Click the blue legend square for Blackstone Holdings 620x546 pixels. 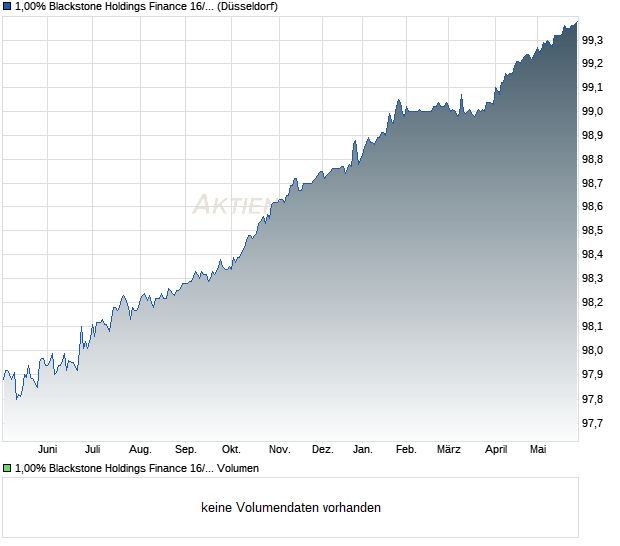(x=7, y=6)
